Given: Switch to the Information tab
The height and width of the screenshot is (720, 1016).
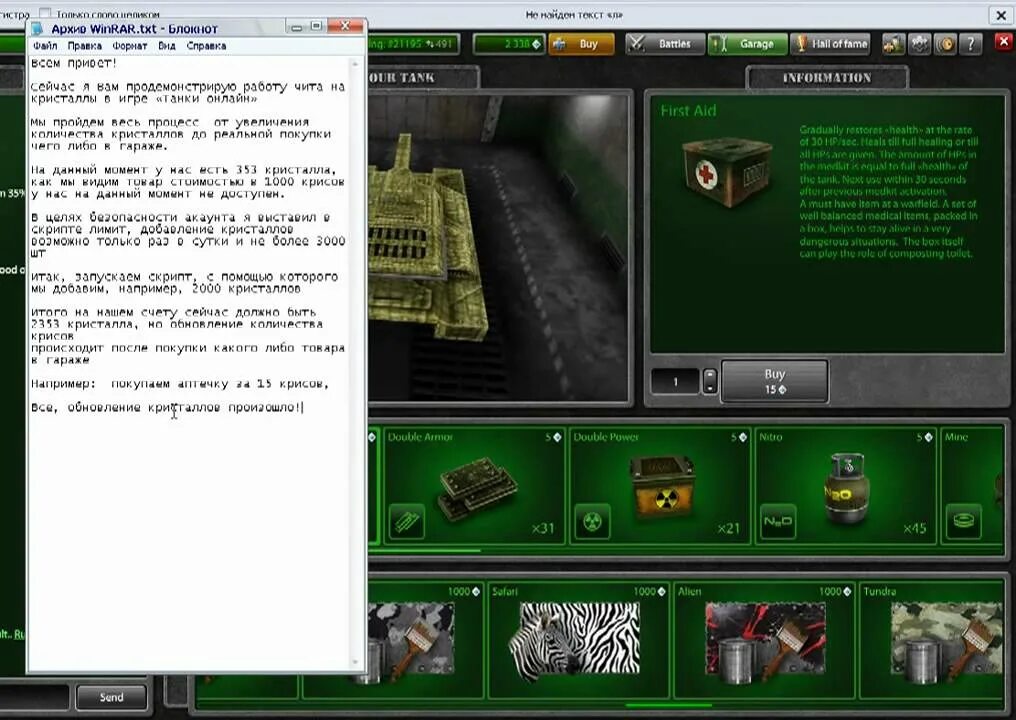Looking at the screenshot, I should tap(827, 78).
